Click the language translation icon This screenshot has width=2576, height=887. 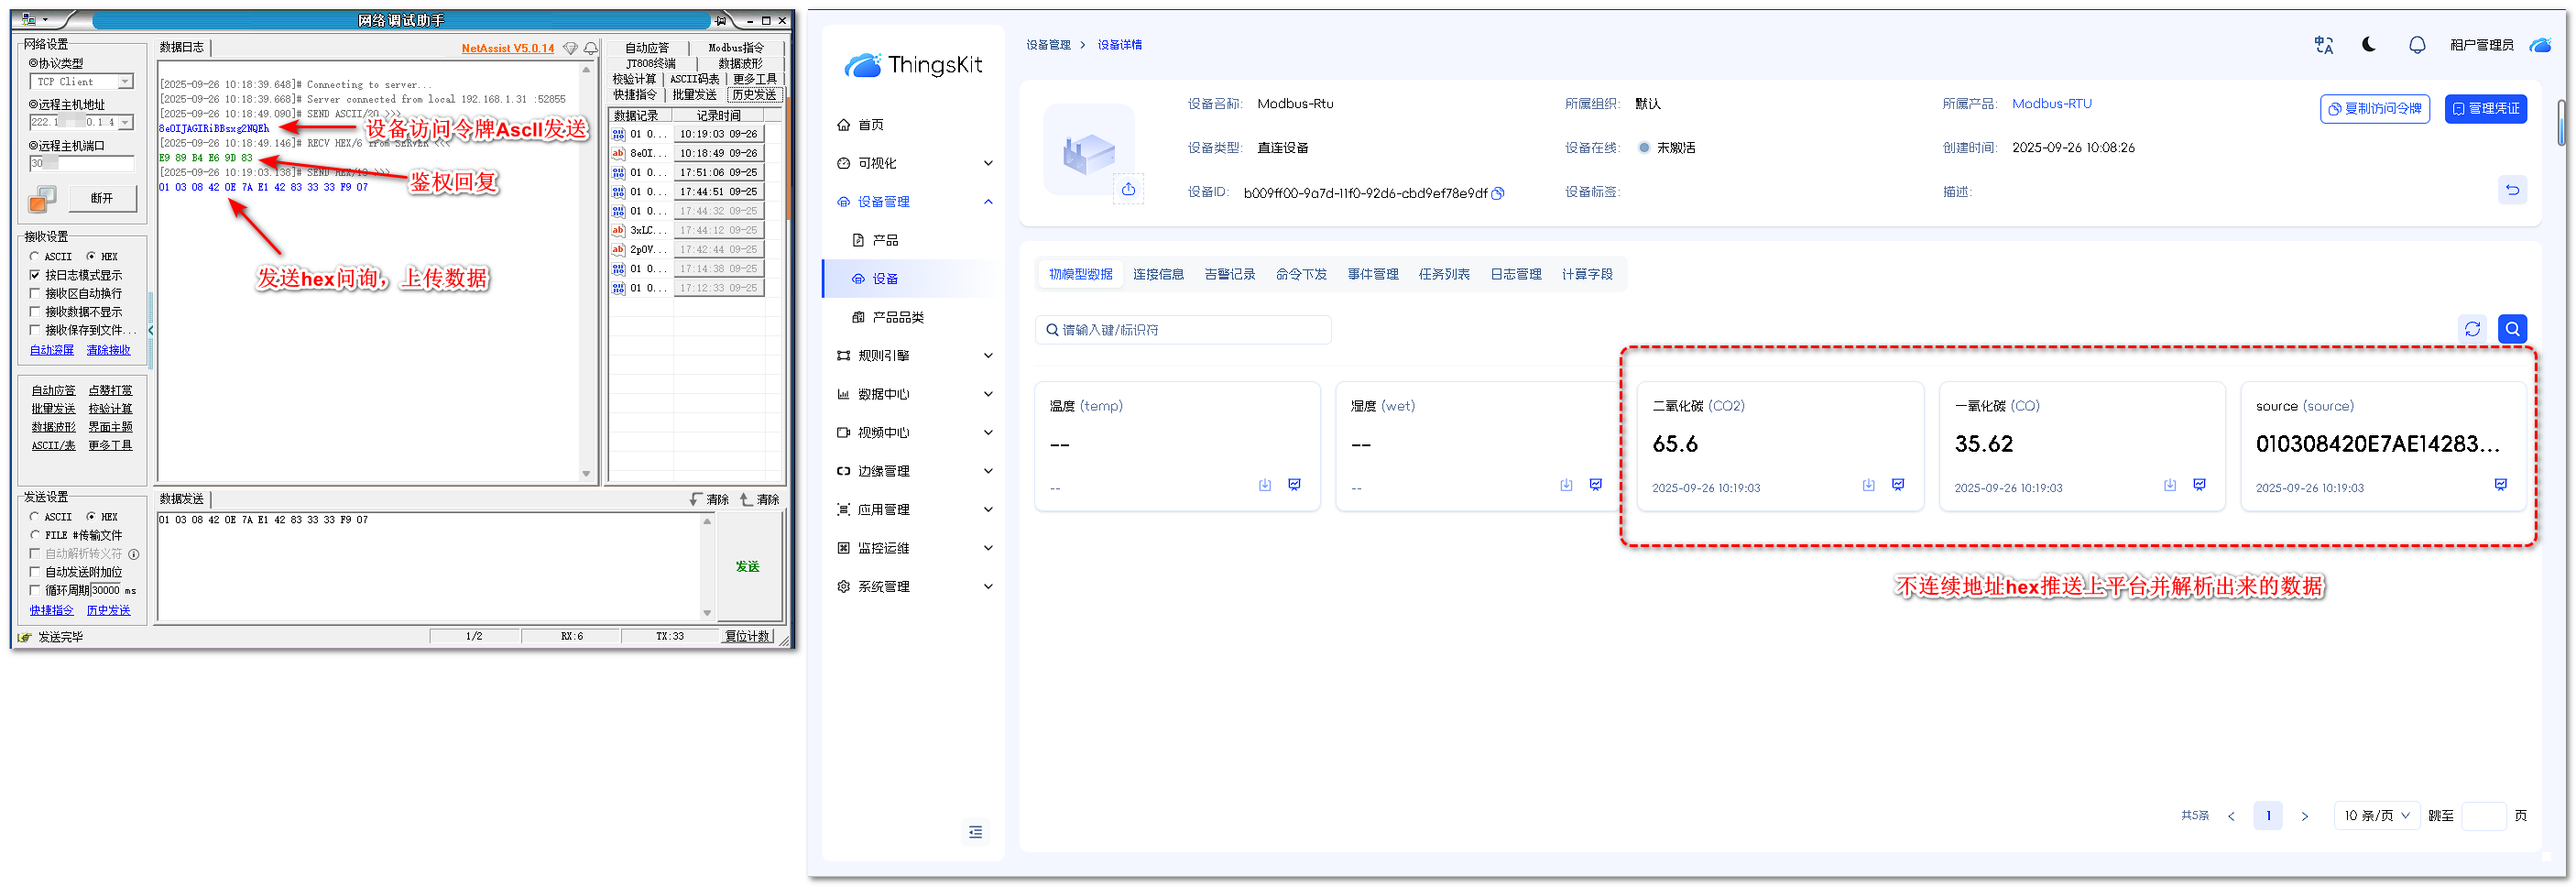2323,45
